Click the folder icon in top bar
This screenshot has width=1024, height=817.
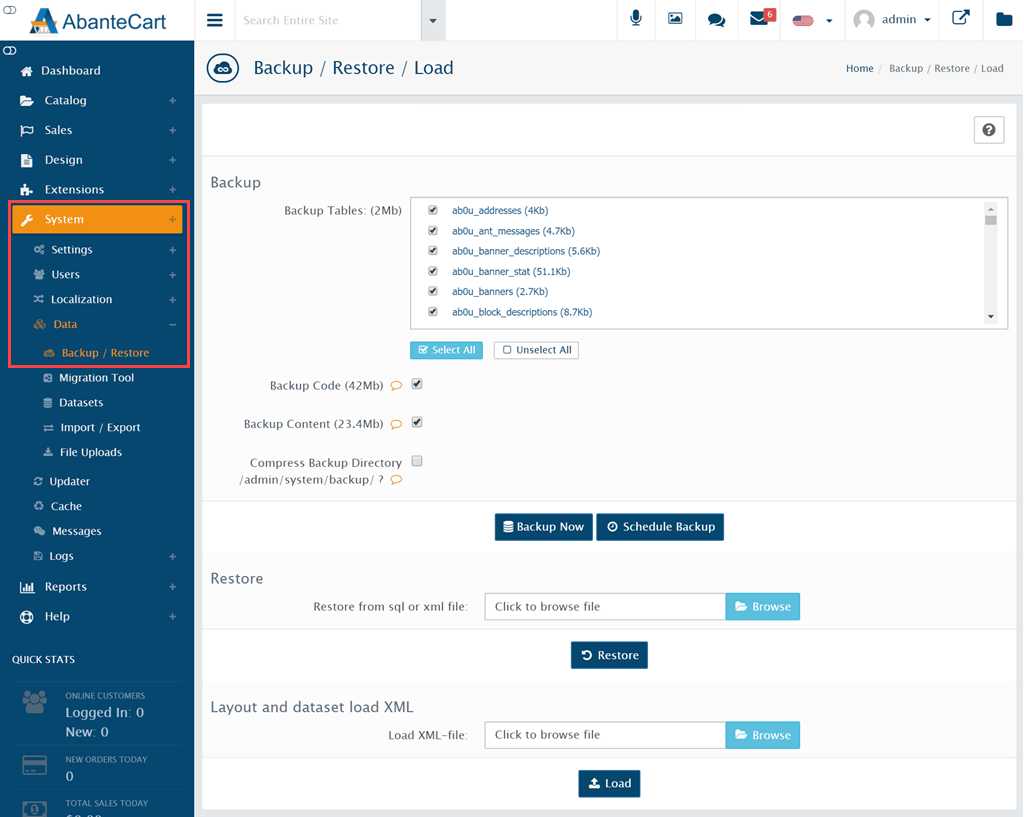coord(1004,19)
